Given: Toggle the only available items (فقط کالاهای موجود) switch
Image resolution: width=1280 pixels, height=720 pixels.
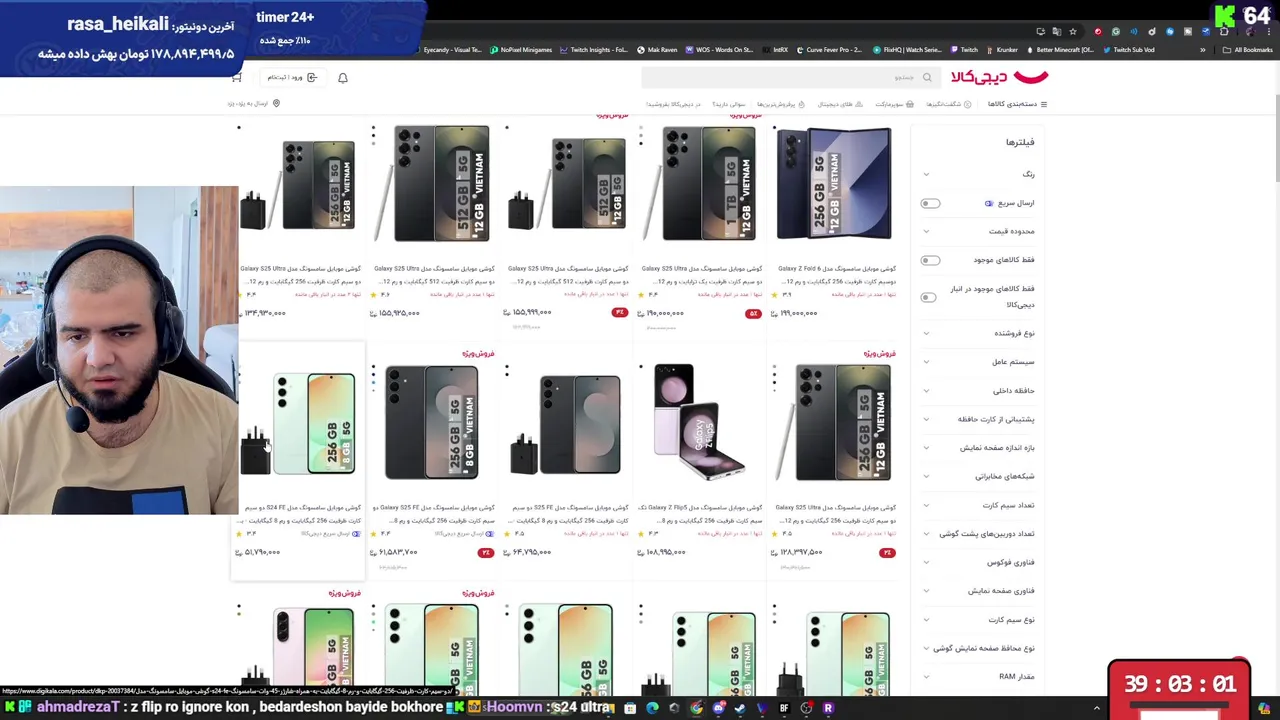Looking at the screenshot, I should 930,260.
